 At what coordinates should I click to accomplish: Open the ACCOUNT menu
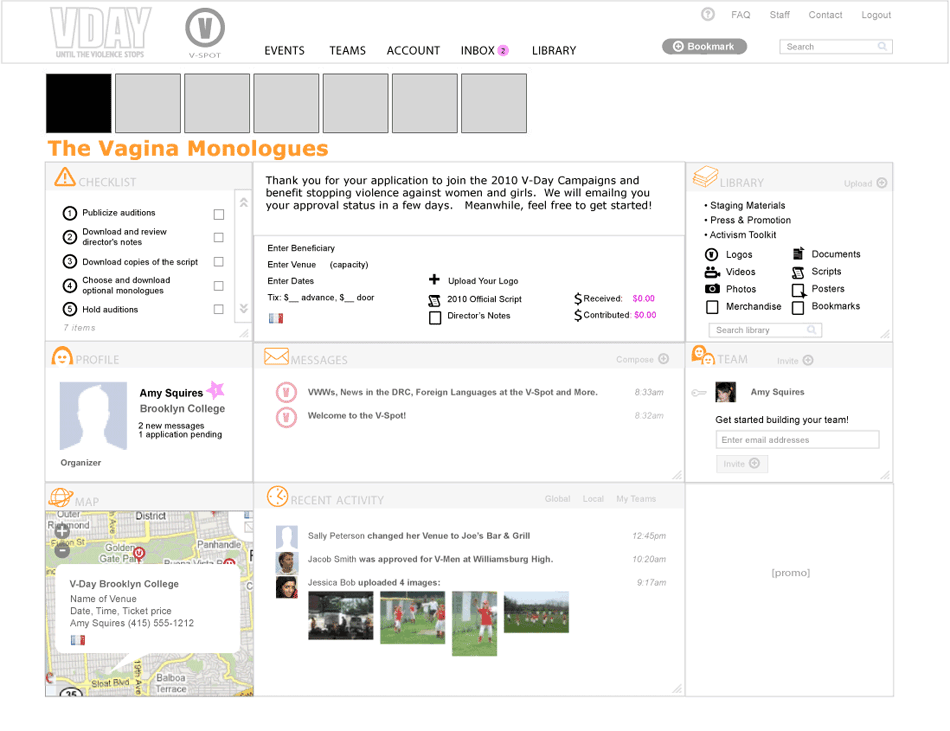click(413, 51)
